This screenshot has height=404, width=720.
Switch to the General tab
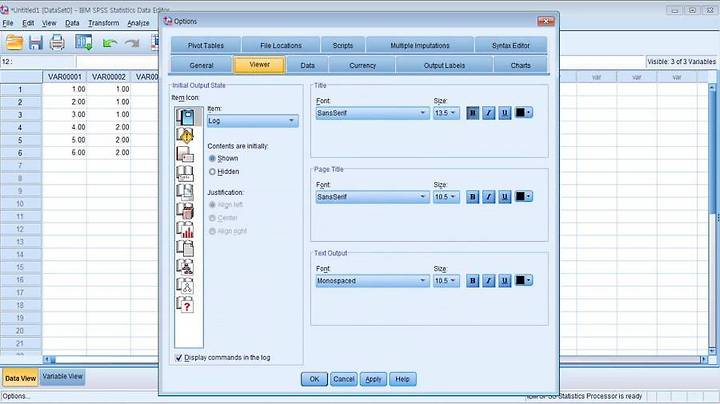coord(201,66)
